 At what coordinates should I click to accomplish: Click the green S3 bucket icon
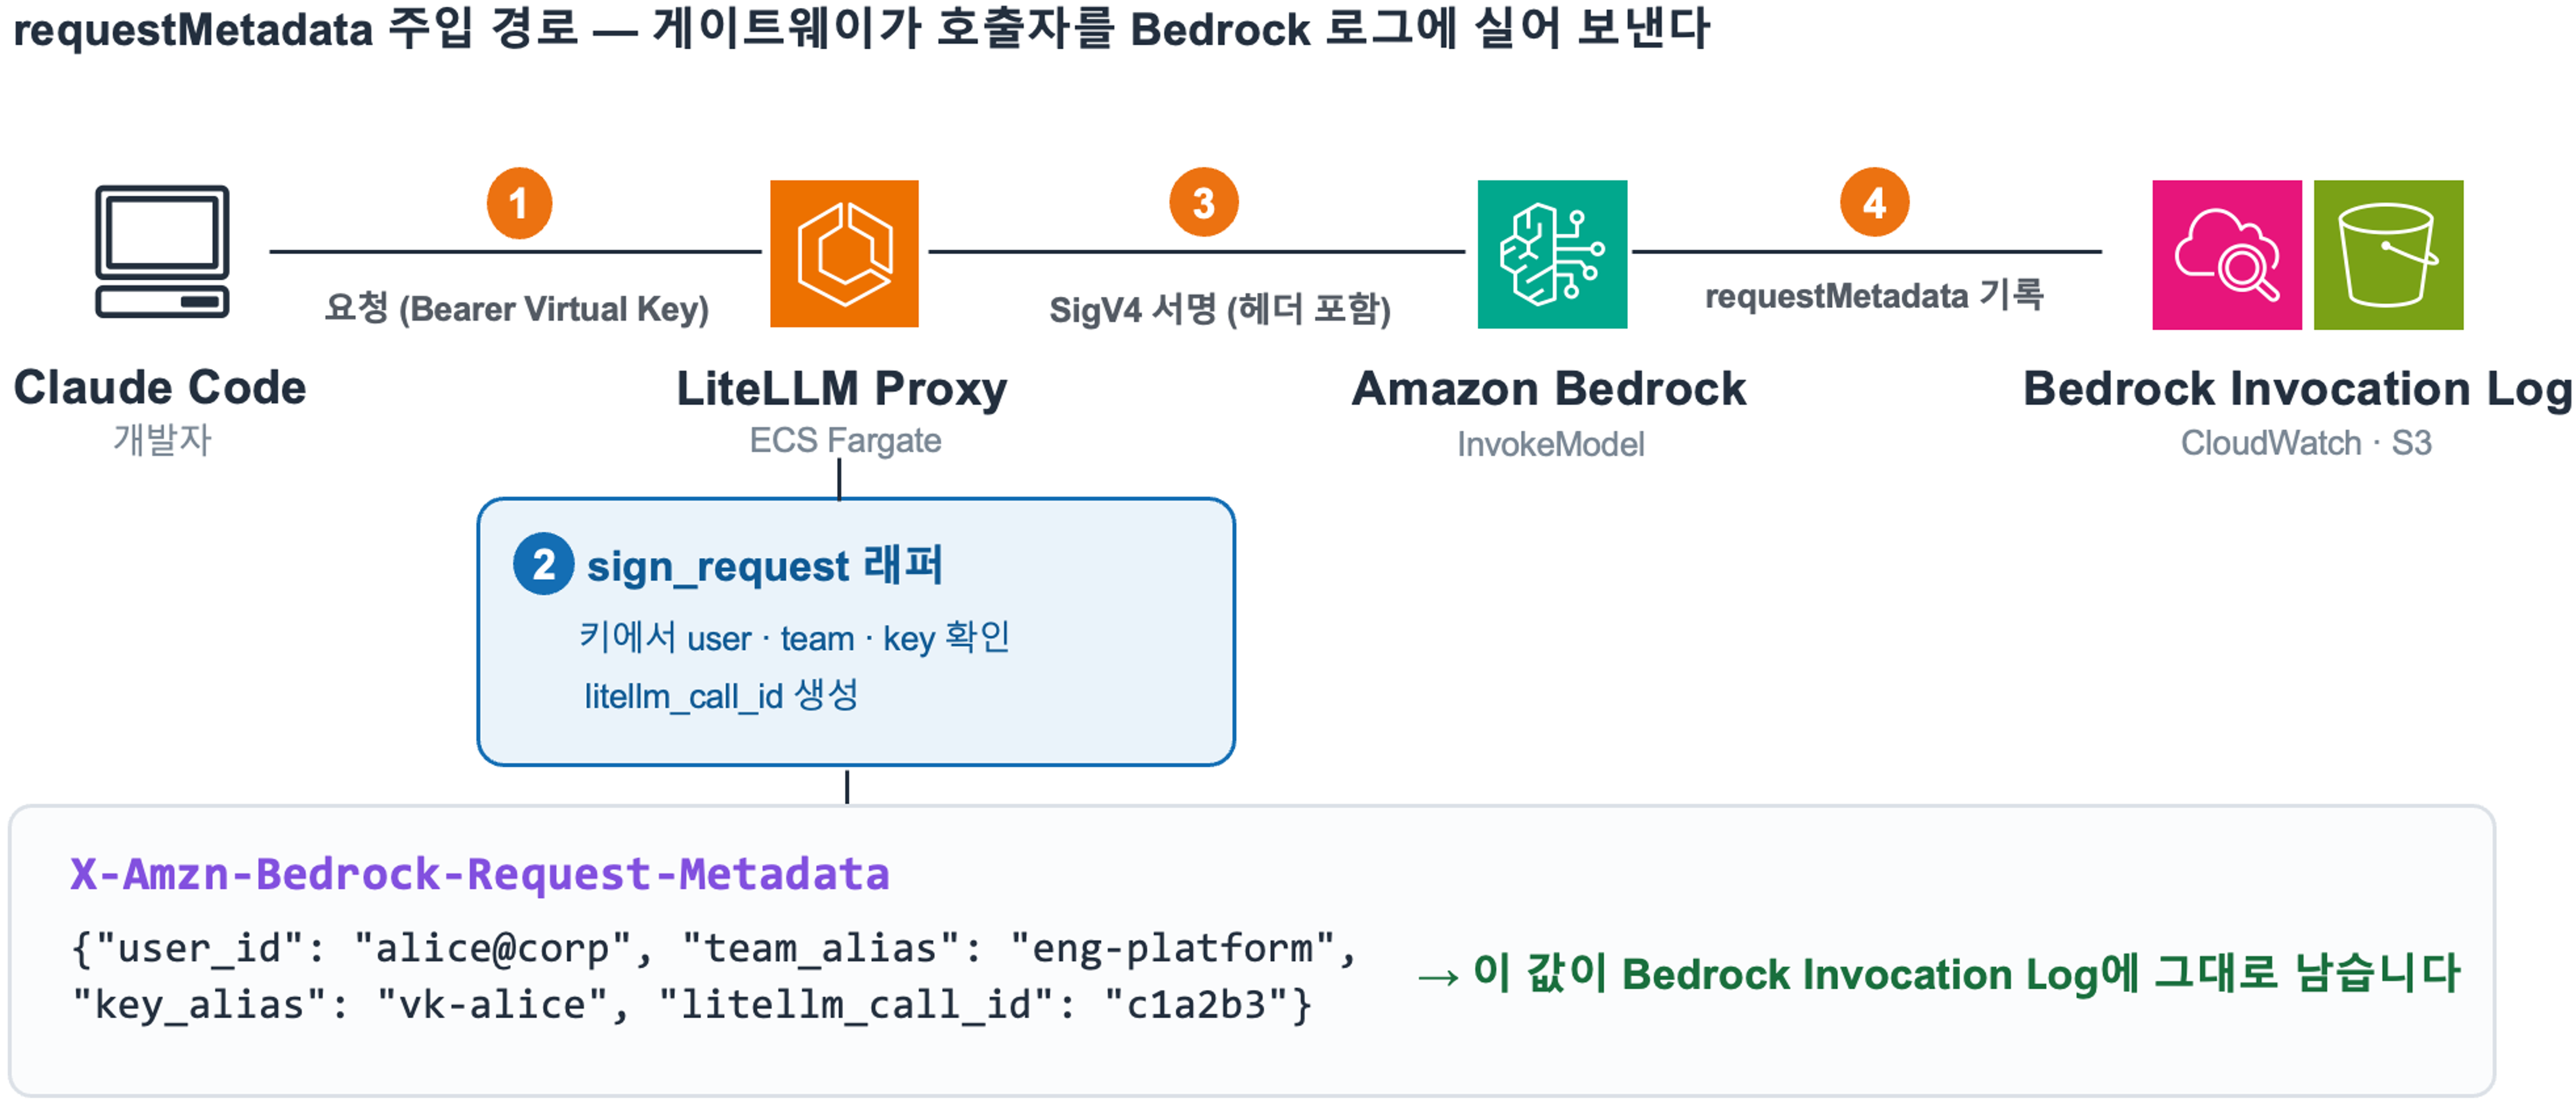pos(2388,255)
